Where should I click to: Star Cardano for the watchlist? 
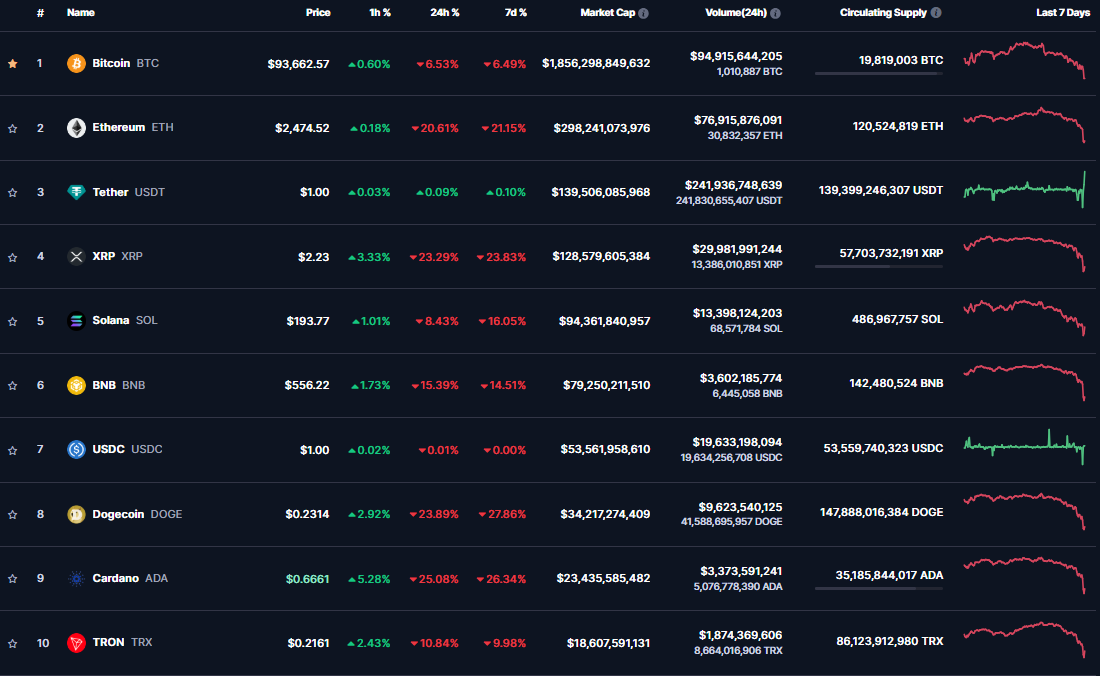[x=13, y=578]
